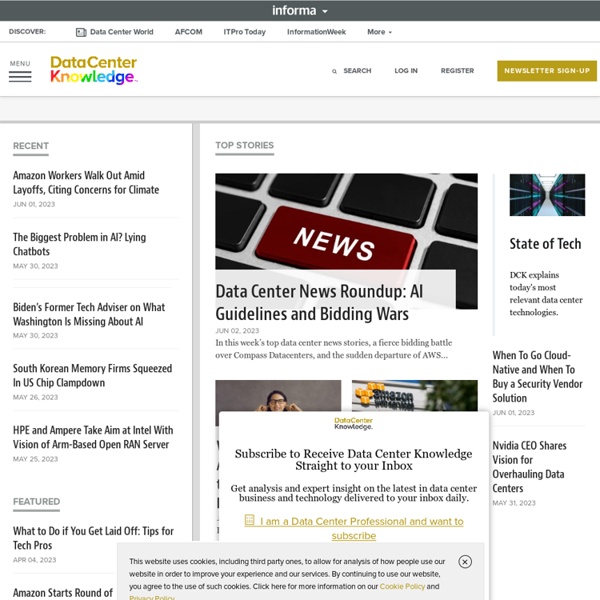600x600 pixels.
Task: Read The Biggest Problem in AI article
Action: (79, 244)
